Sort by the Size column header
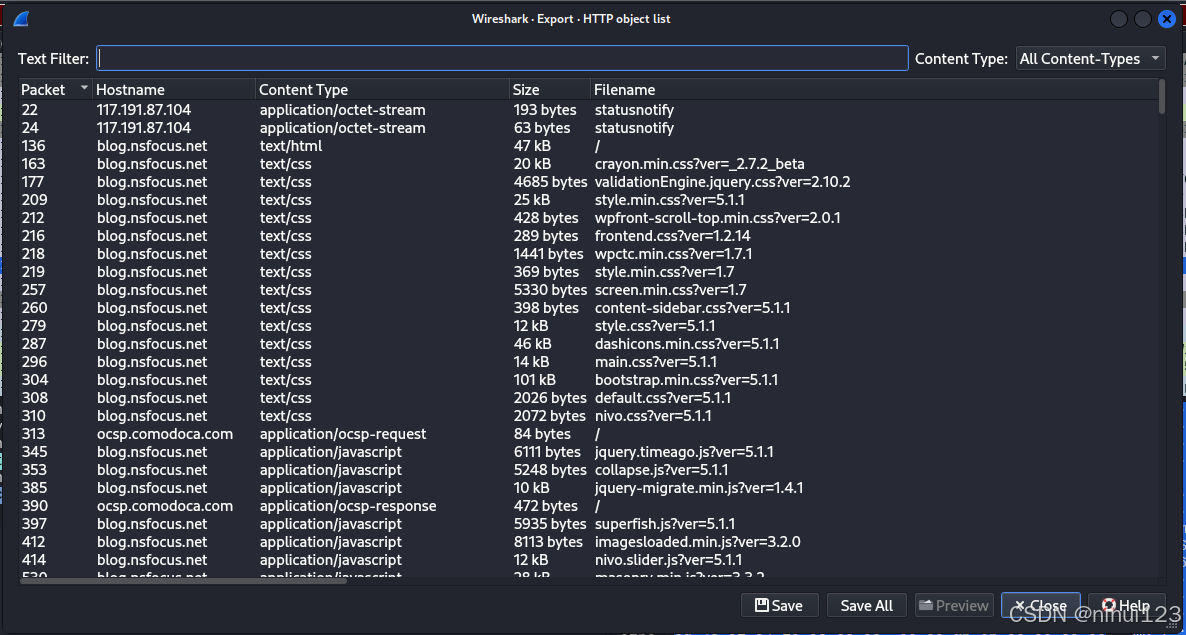 point(550,89)
